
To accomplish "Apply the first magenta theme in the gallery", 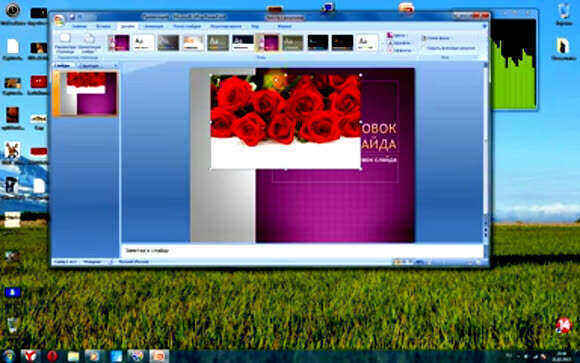I will (118, 43).
